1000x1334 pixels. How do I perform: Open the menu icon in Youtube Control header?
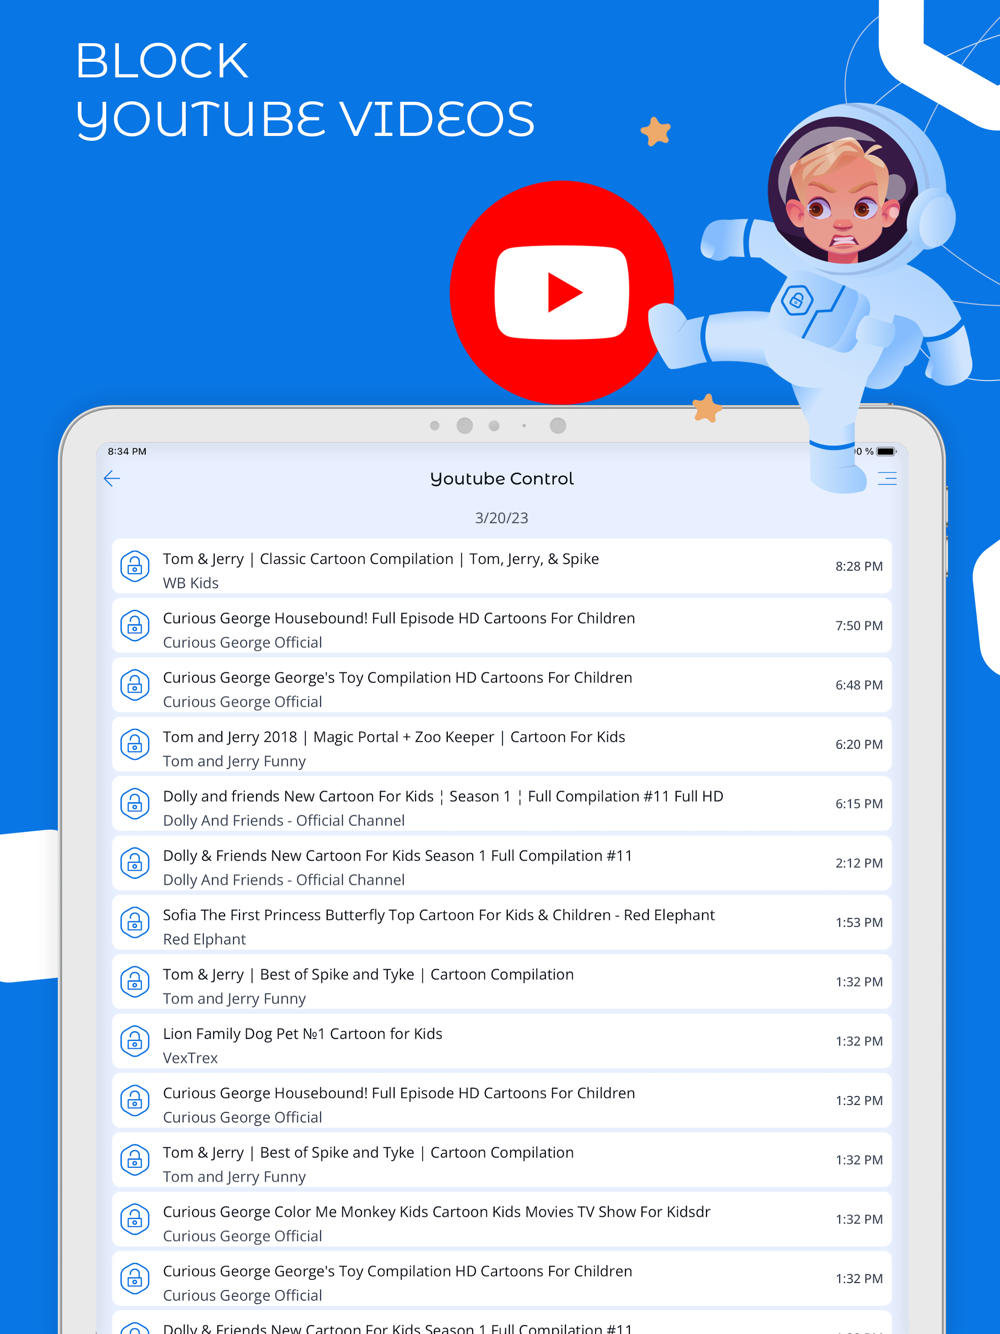pyautogui.click(x=887, y=479)
